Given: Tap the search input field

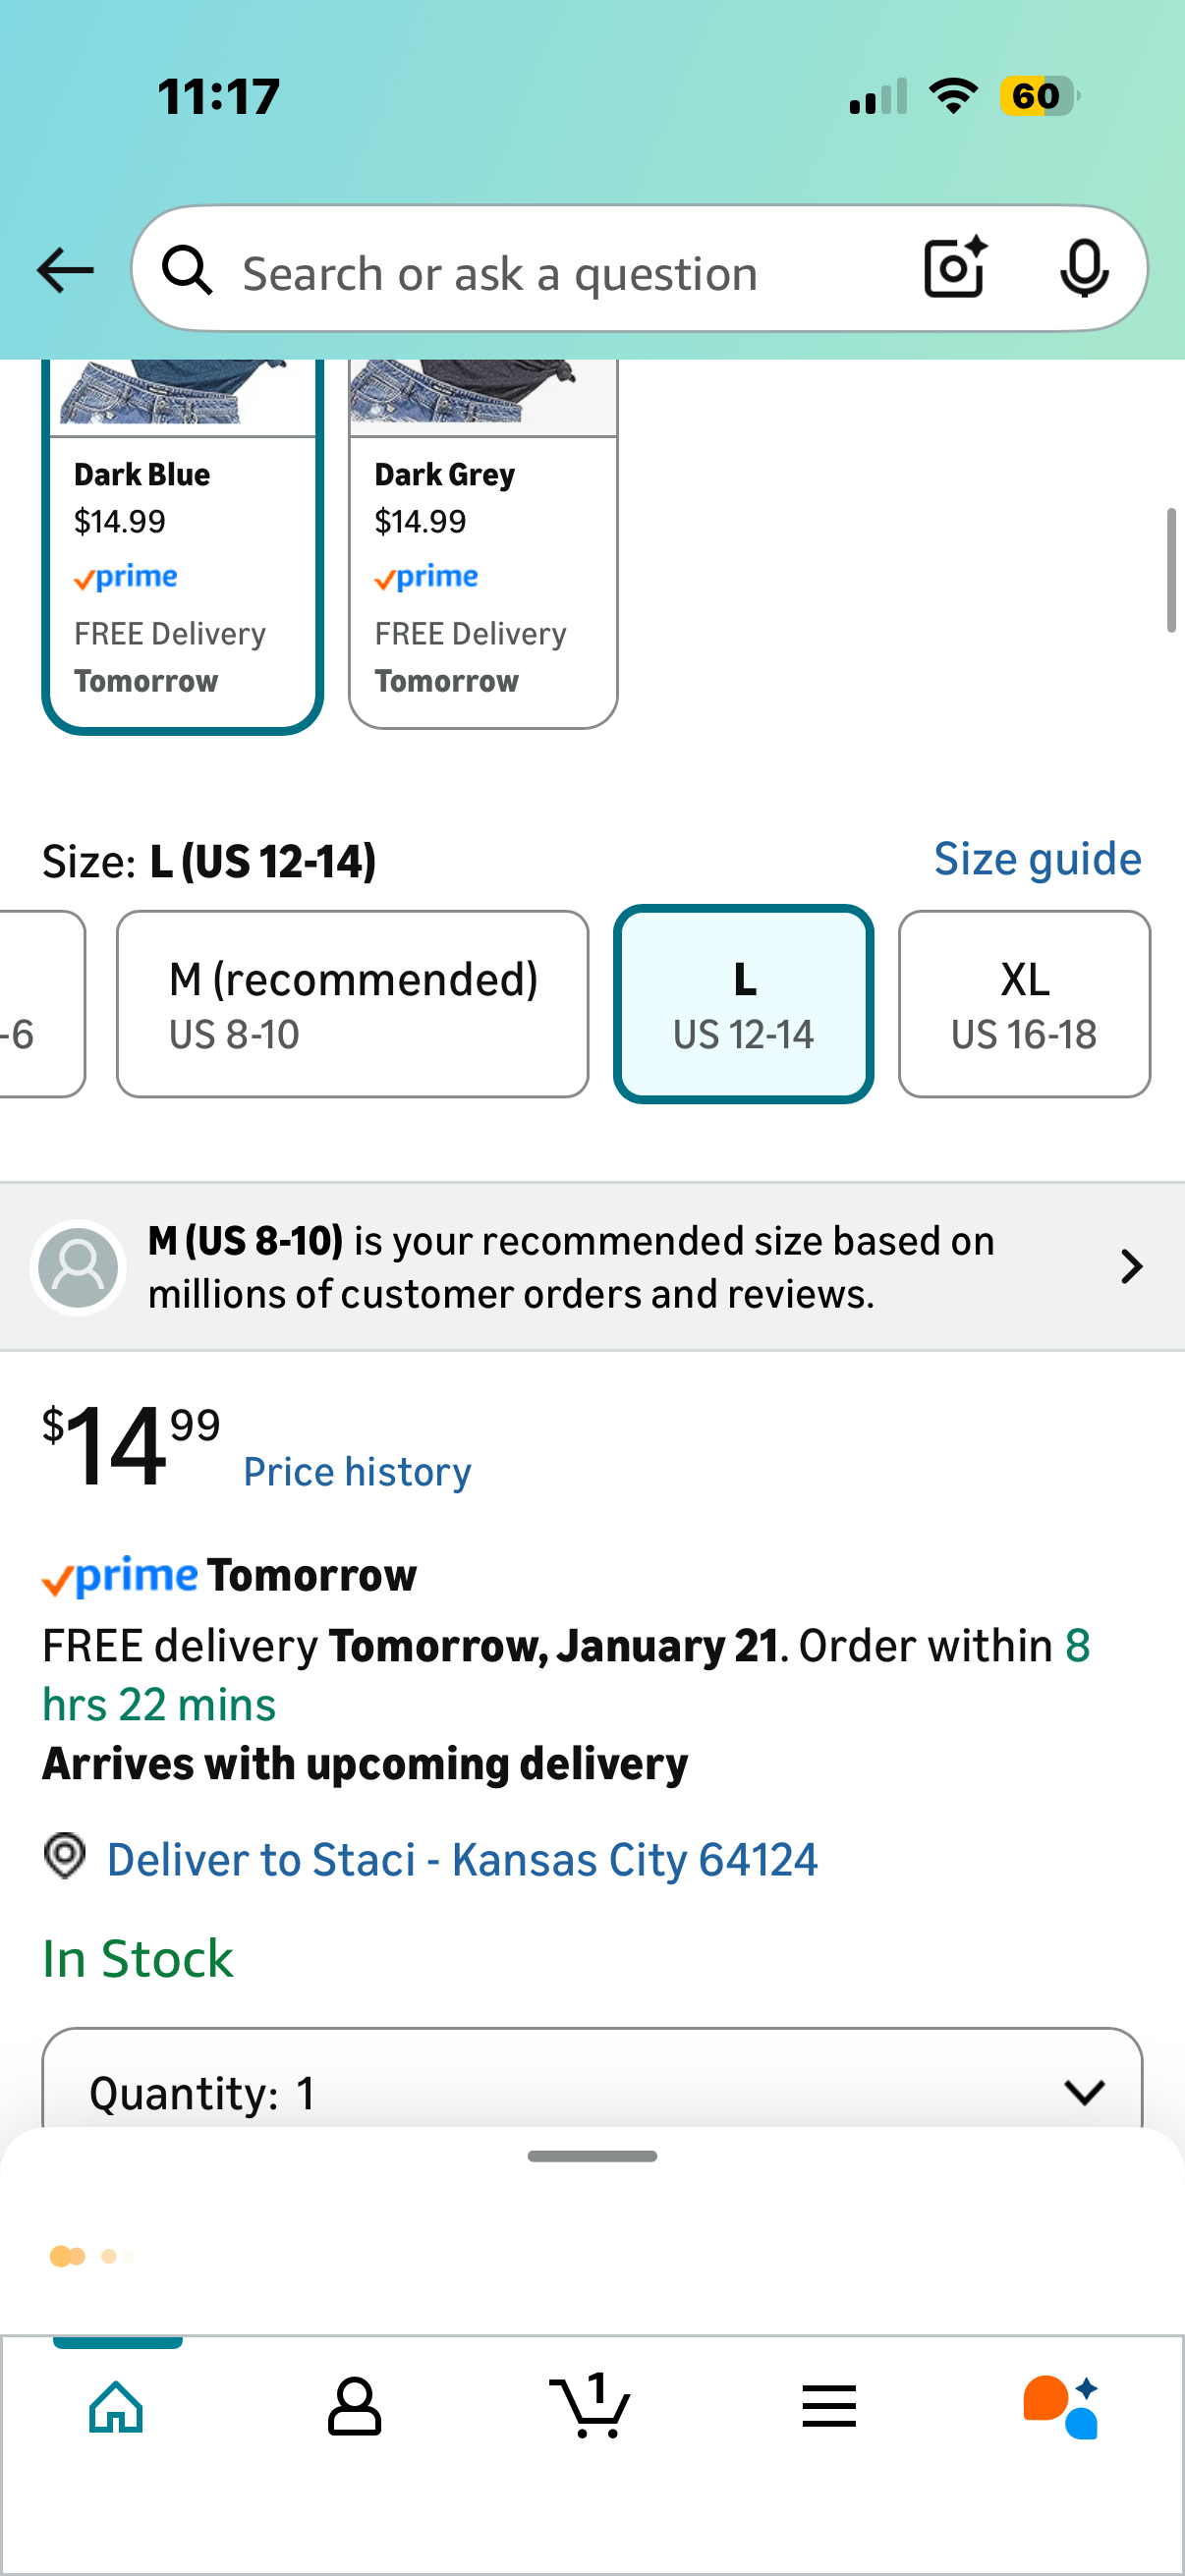Looking at the screenshot, I should (x=560, y=273).
